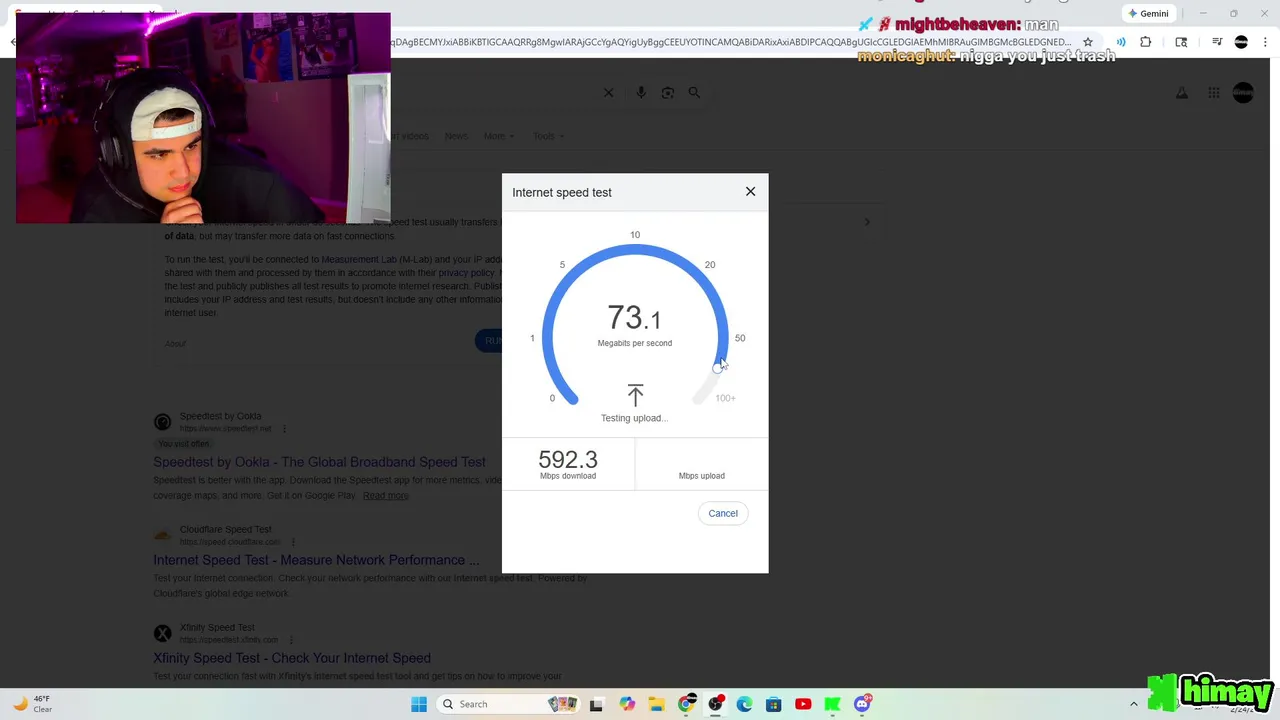Clear the Google search box X
This screenshot has height=720, width=1280.
[x=608, y=92]
